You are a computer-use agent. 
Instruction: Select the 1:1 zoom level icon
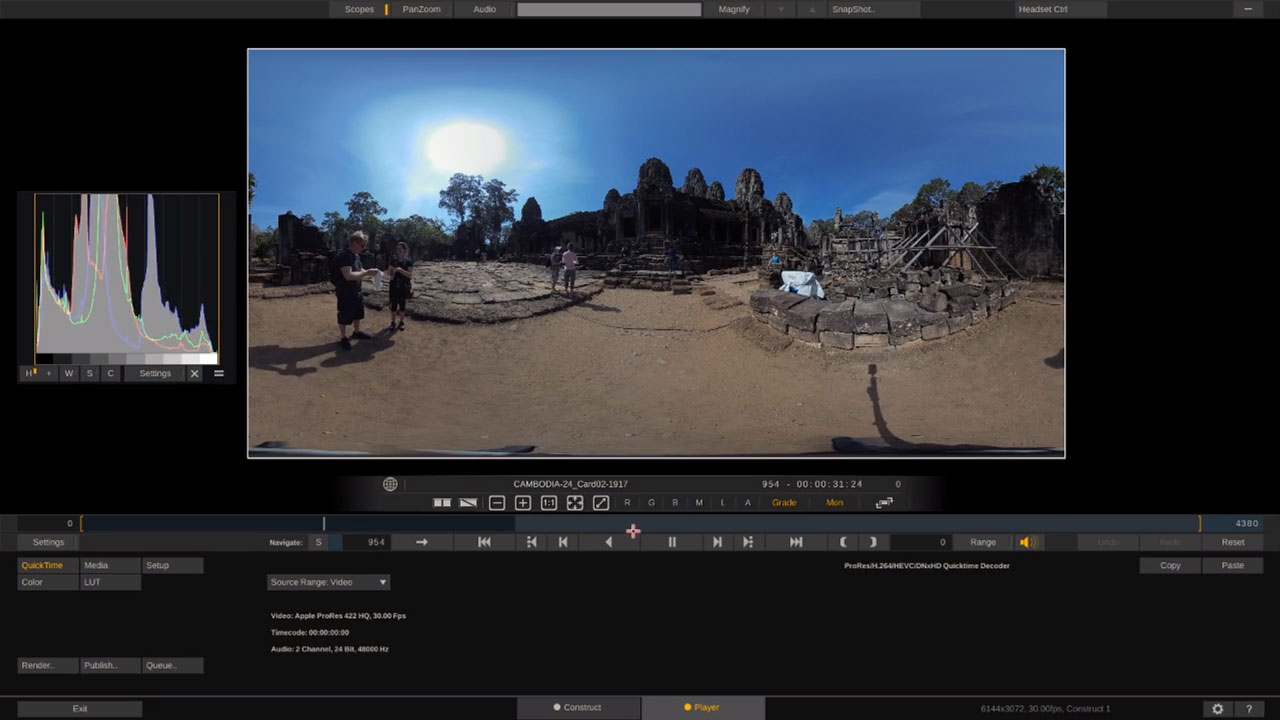click(548, 503)
